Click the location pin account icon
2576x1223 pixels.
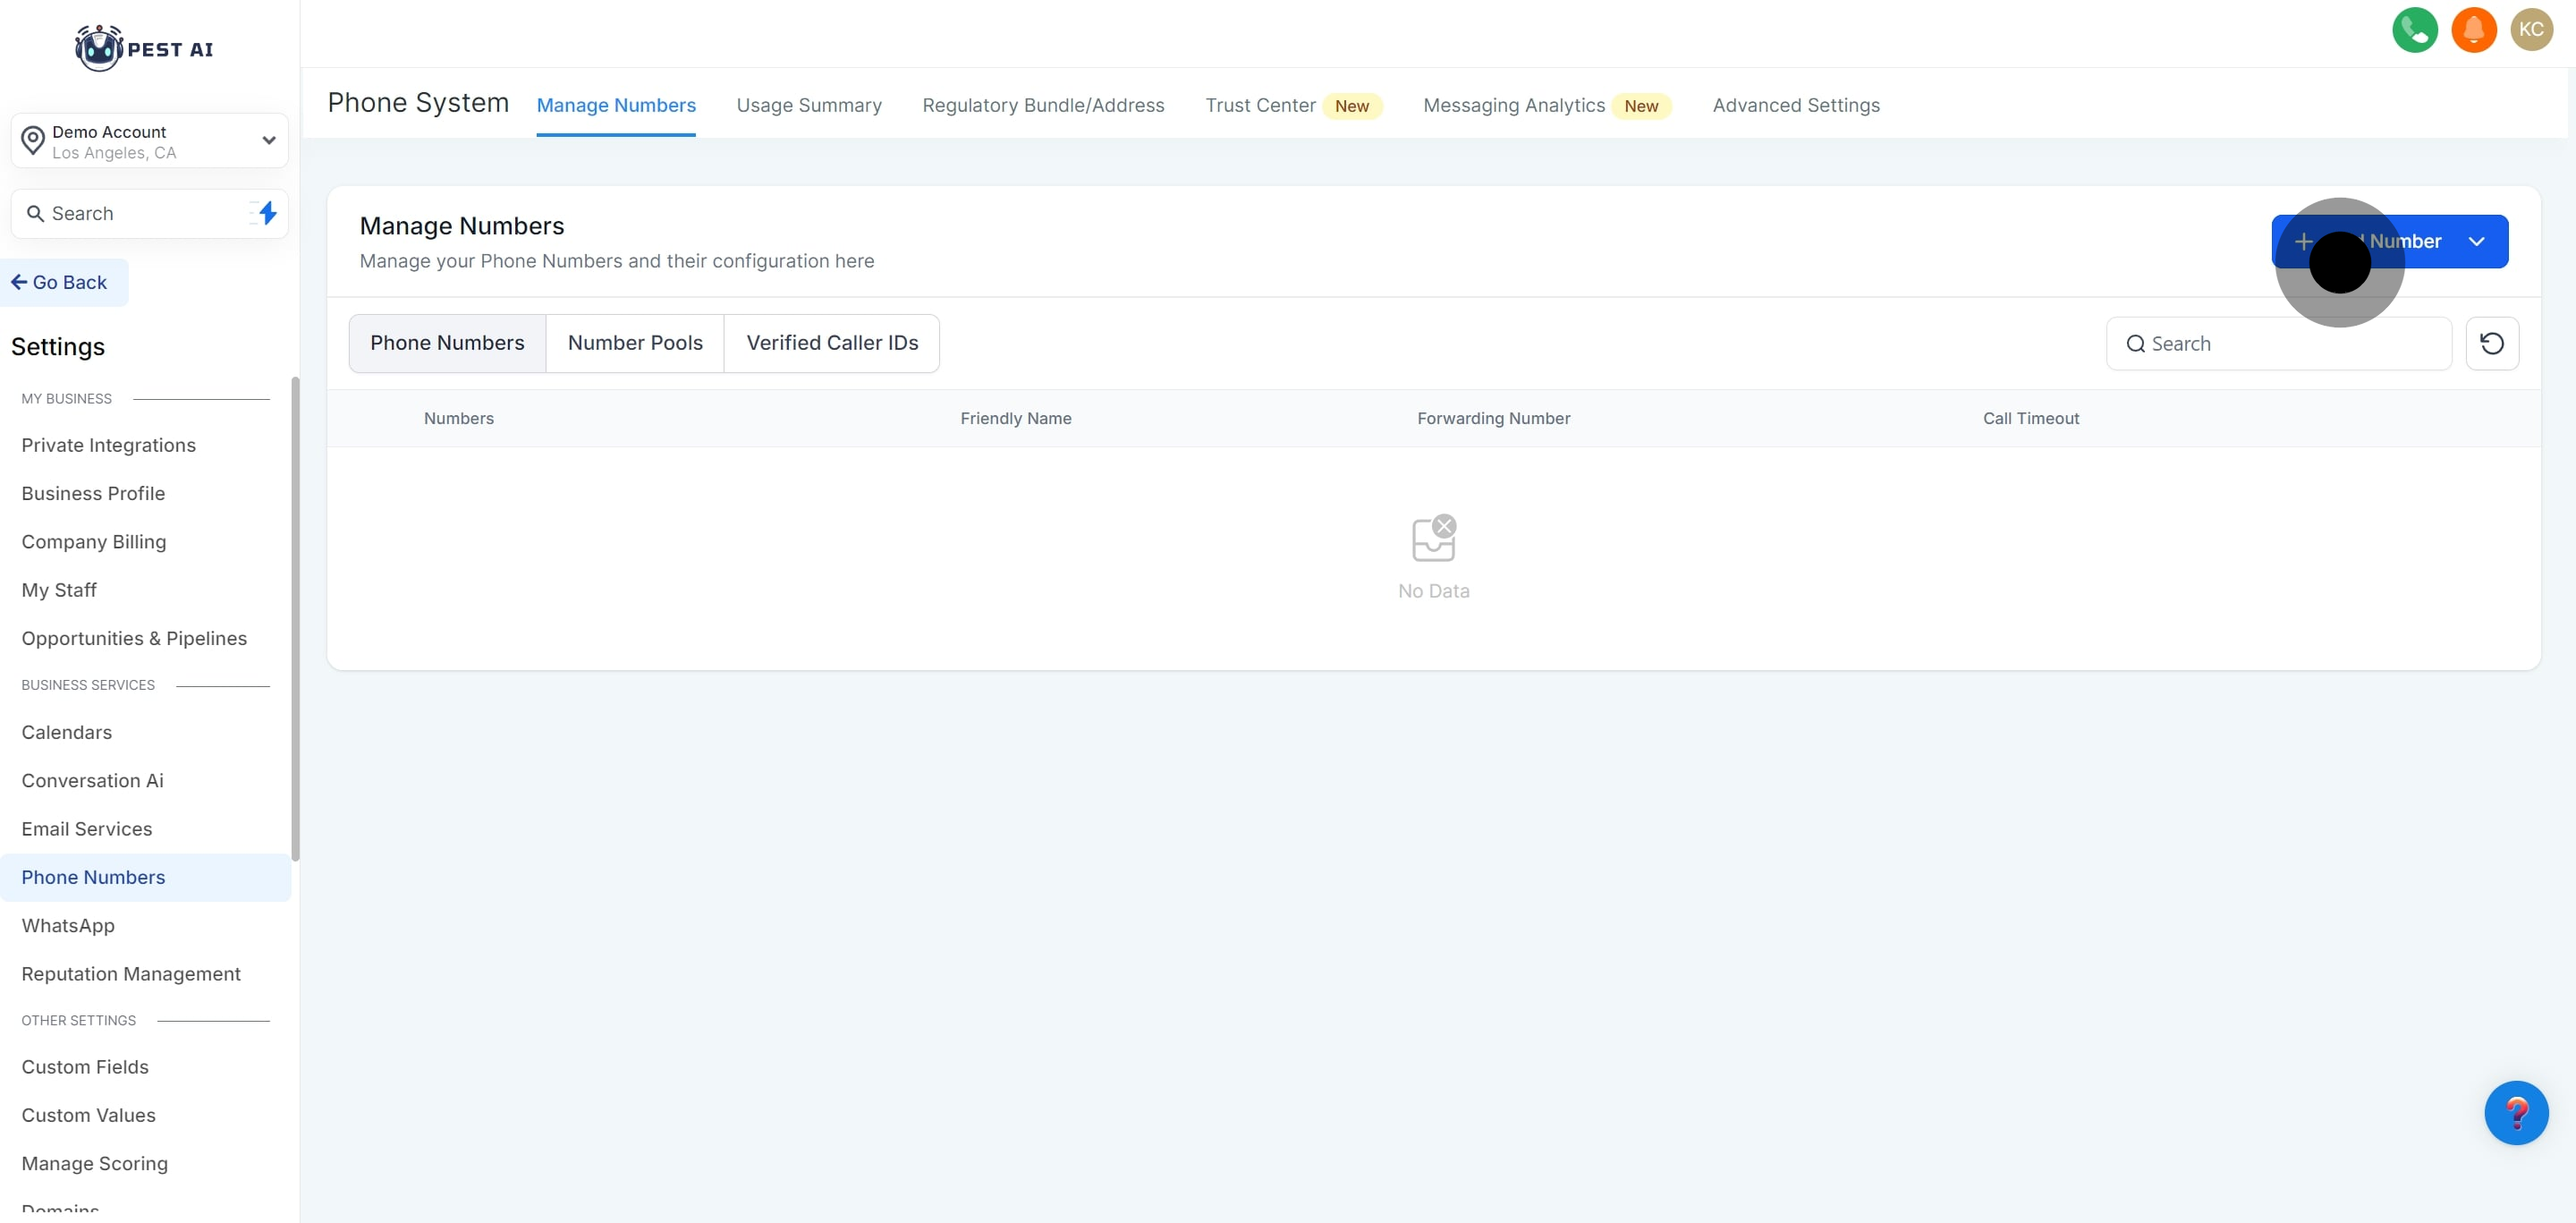click(33, 141)
